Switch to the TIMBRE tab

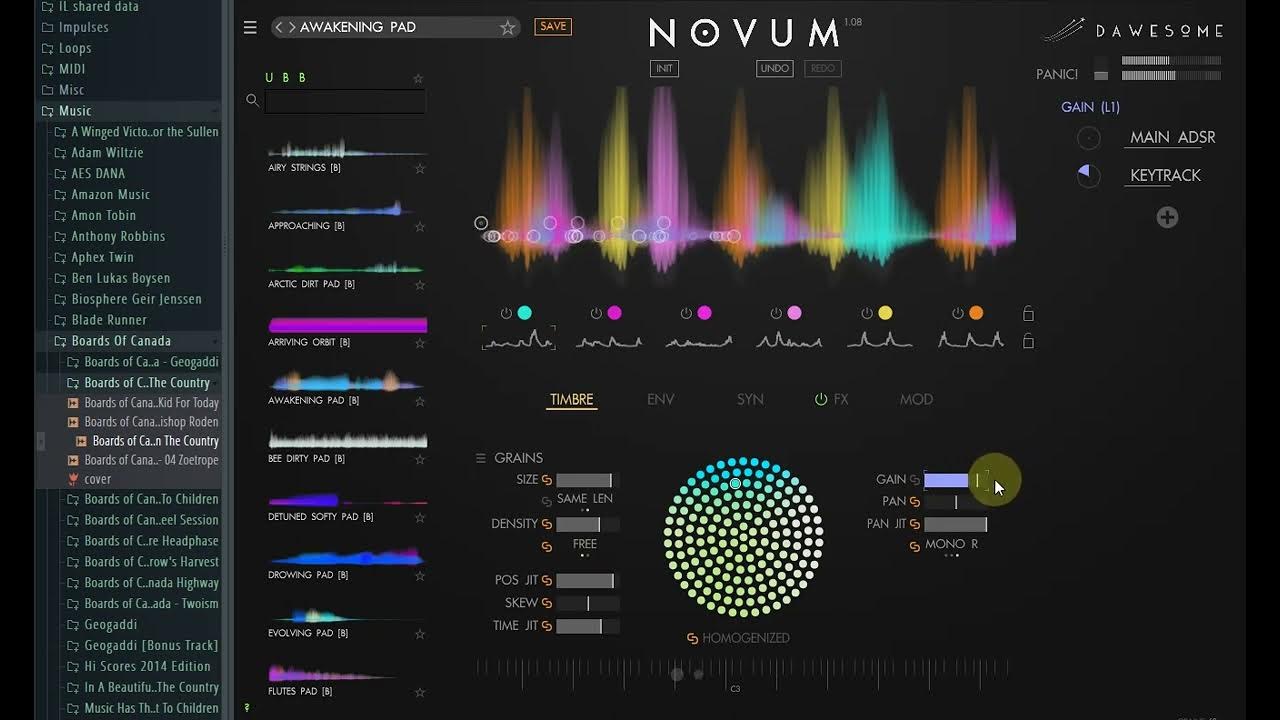[x=572, y=399]
